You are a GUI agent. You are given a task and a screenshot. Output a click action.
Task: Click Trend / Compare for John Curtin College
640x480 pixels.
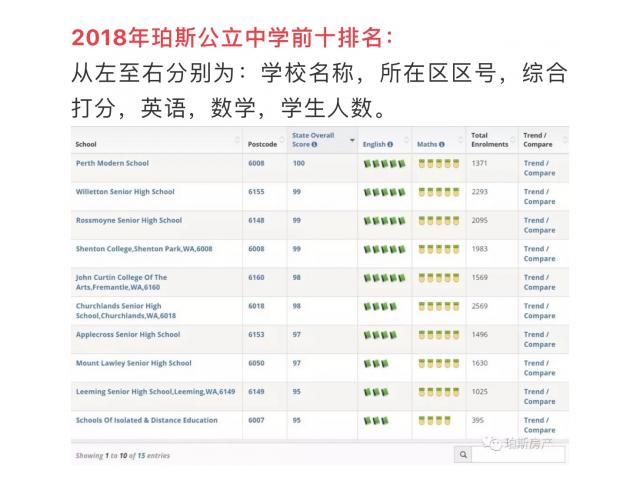[539, 282]
